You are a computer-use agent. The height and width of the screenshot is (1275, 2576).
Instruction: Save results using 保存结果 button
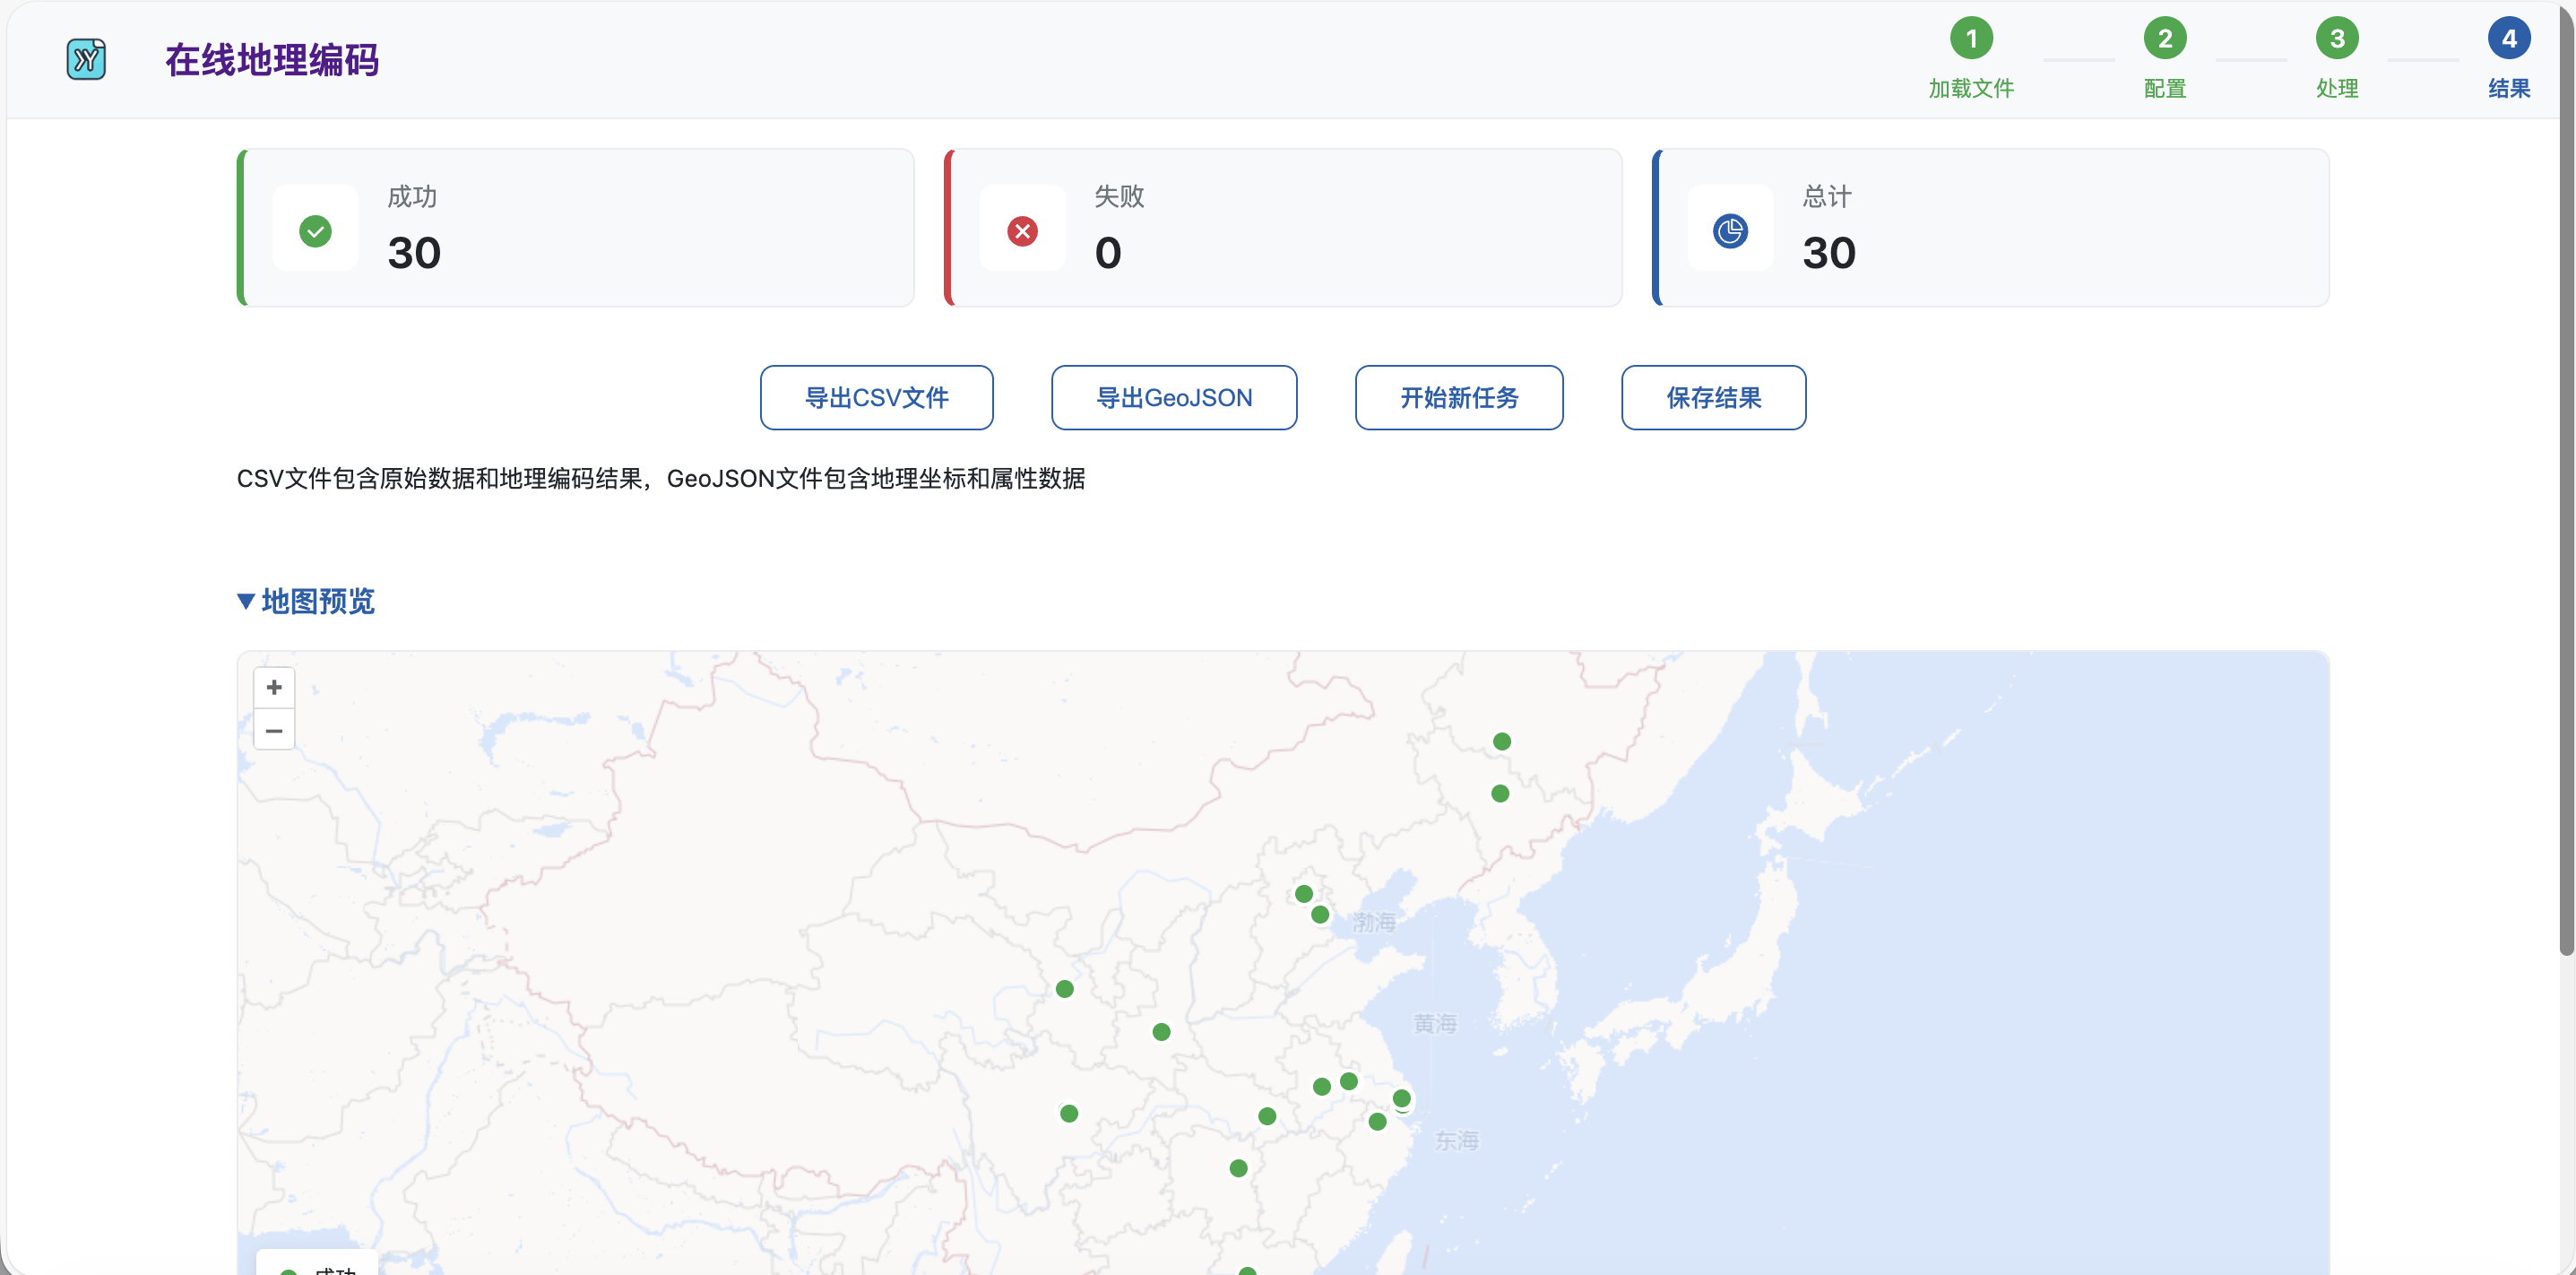coord(1714,397)
